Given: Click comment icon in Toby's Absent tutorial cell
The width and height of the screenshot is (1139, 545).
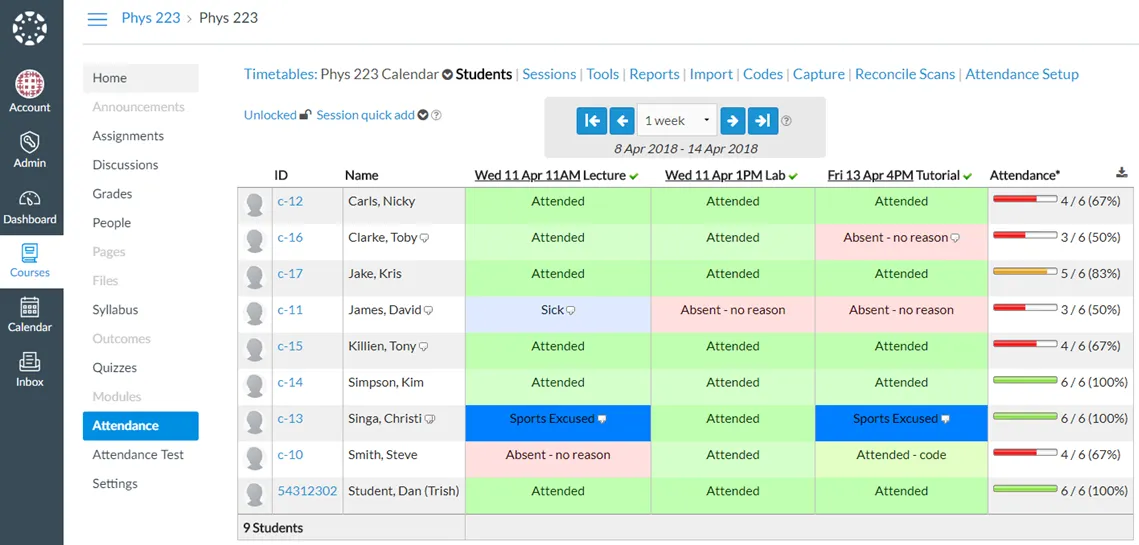Looking at the screenshot, I should [955, 238].
